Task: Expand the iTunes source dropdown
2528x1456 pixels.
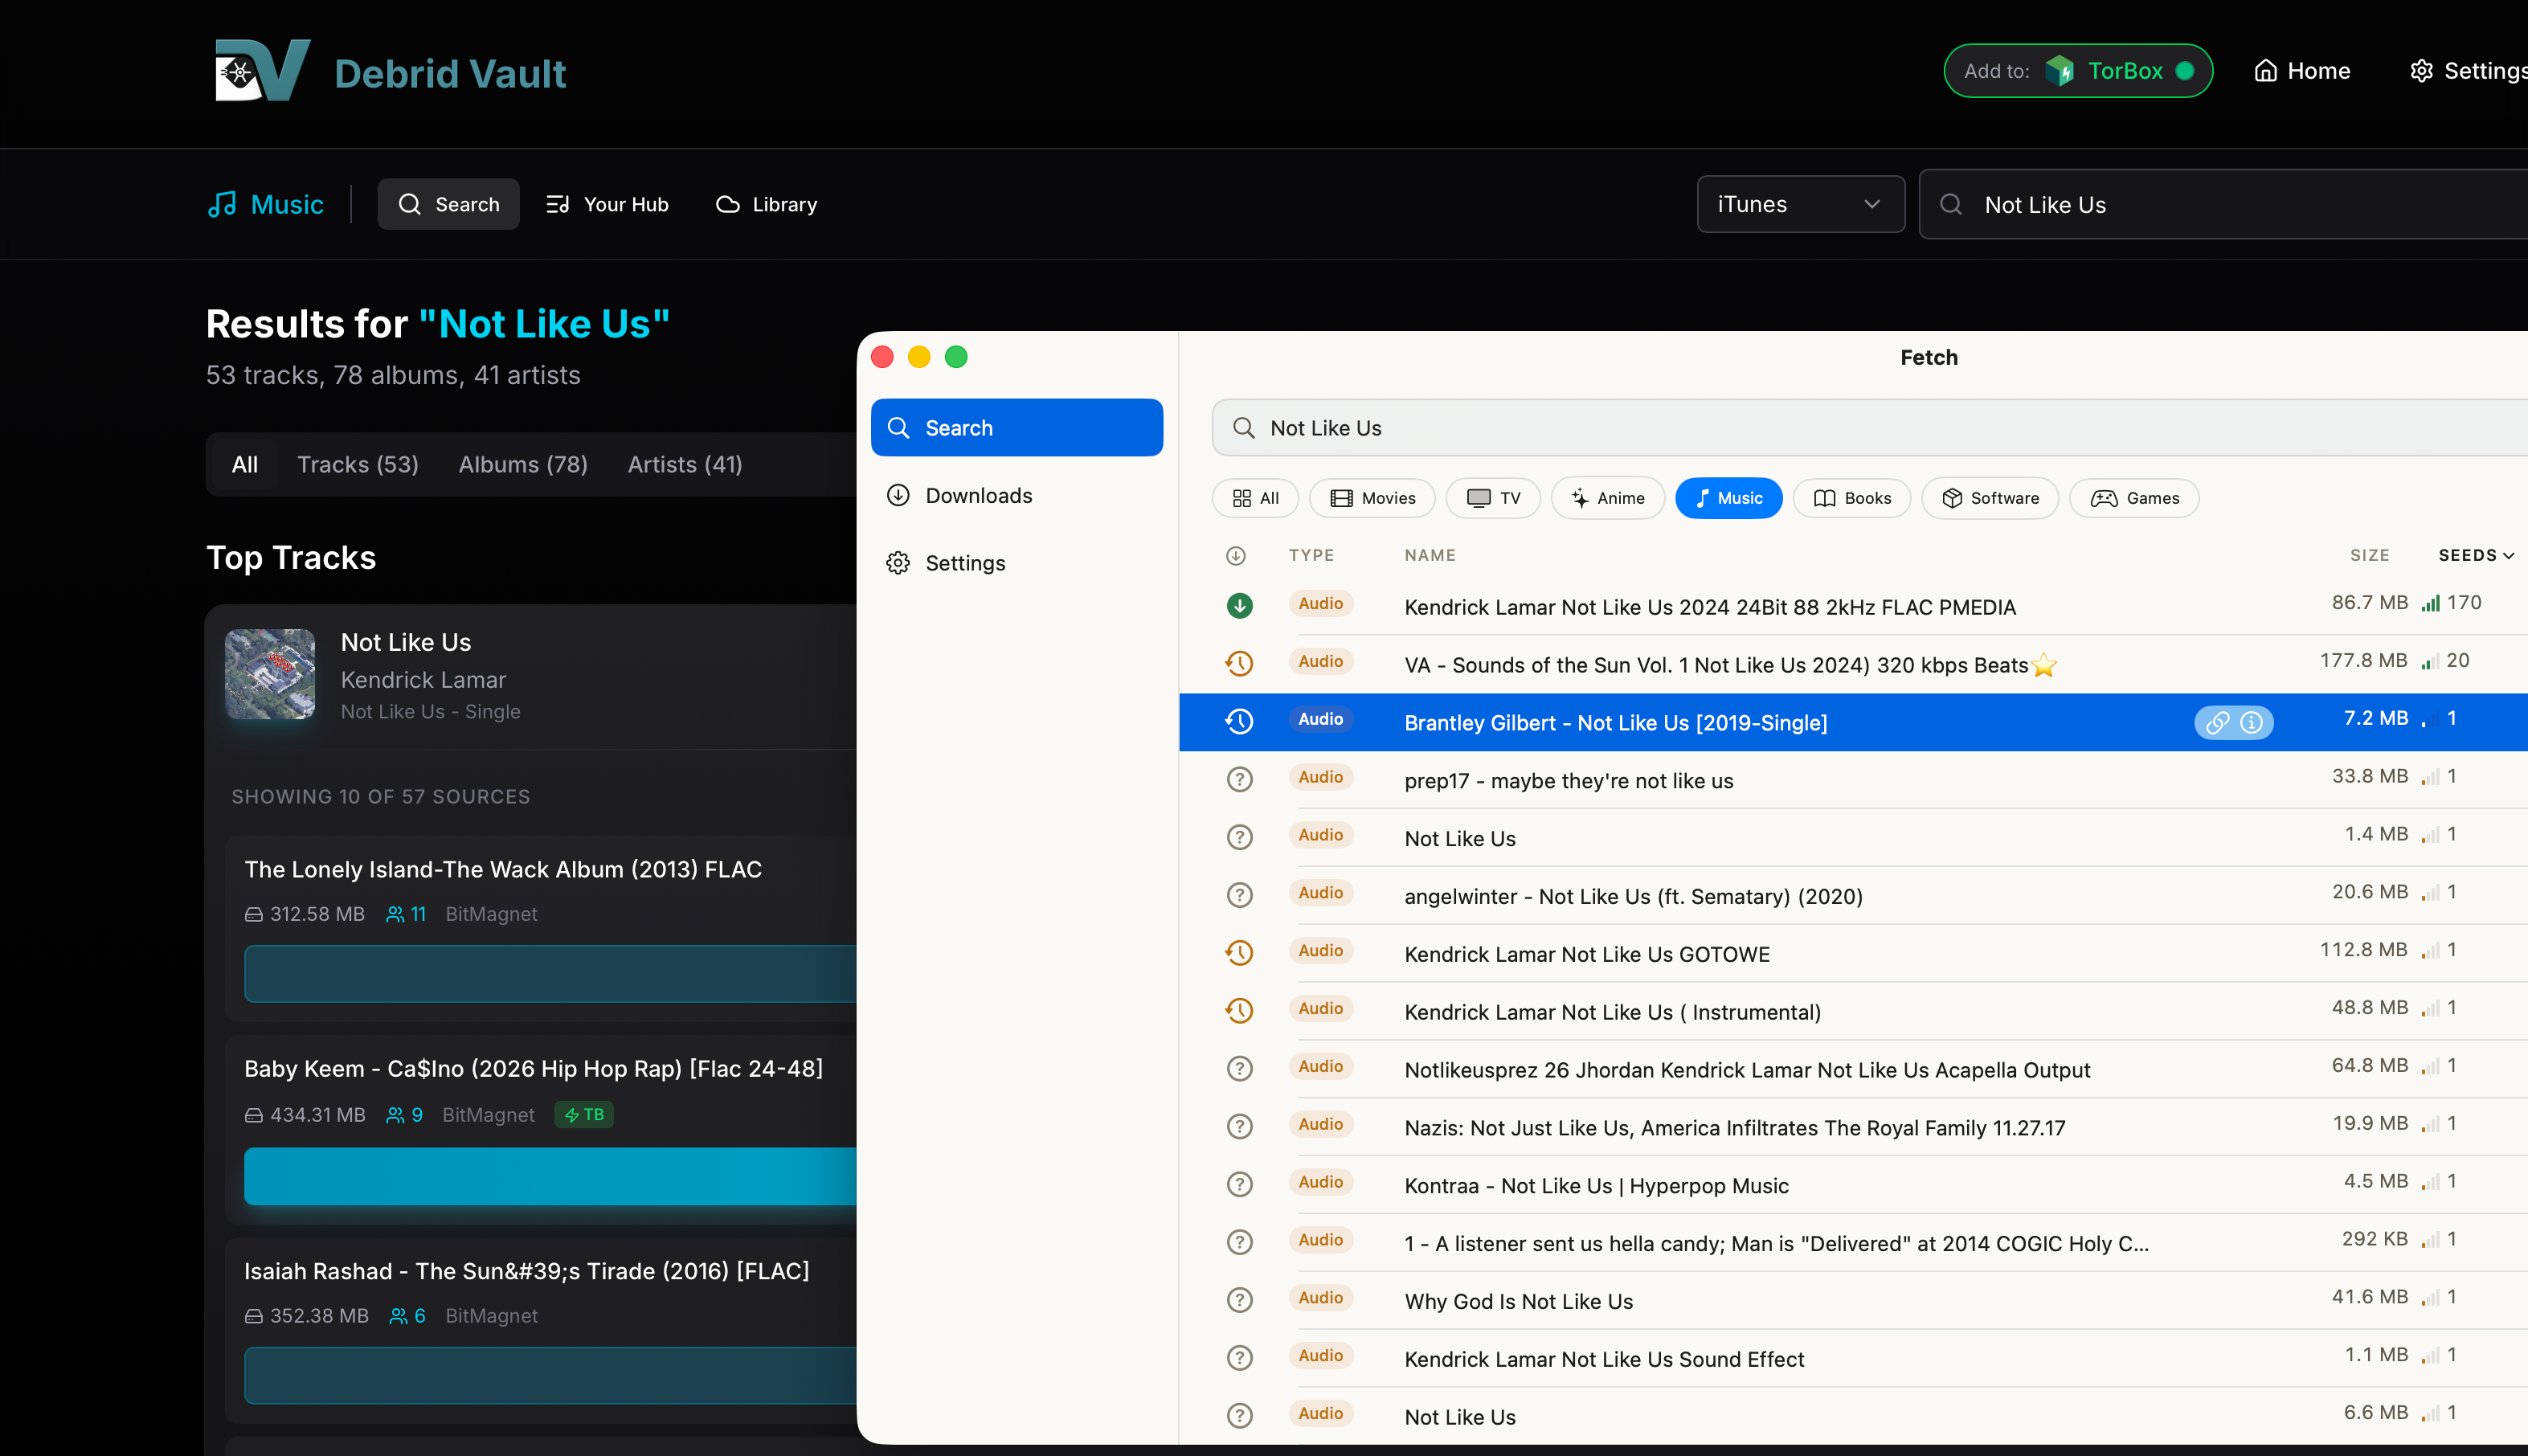Action: [x=1800, y=204]
